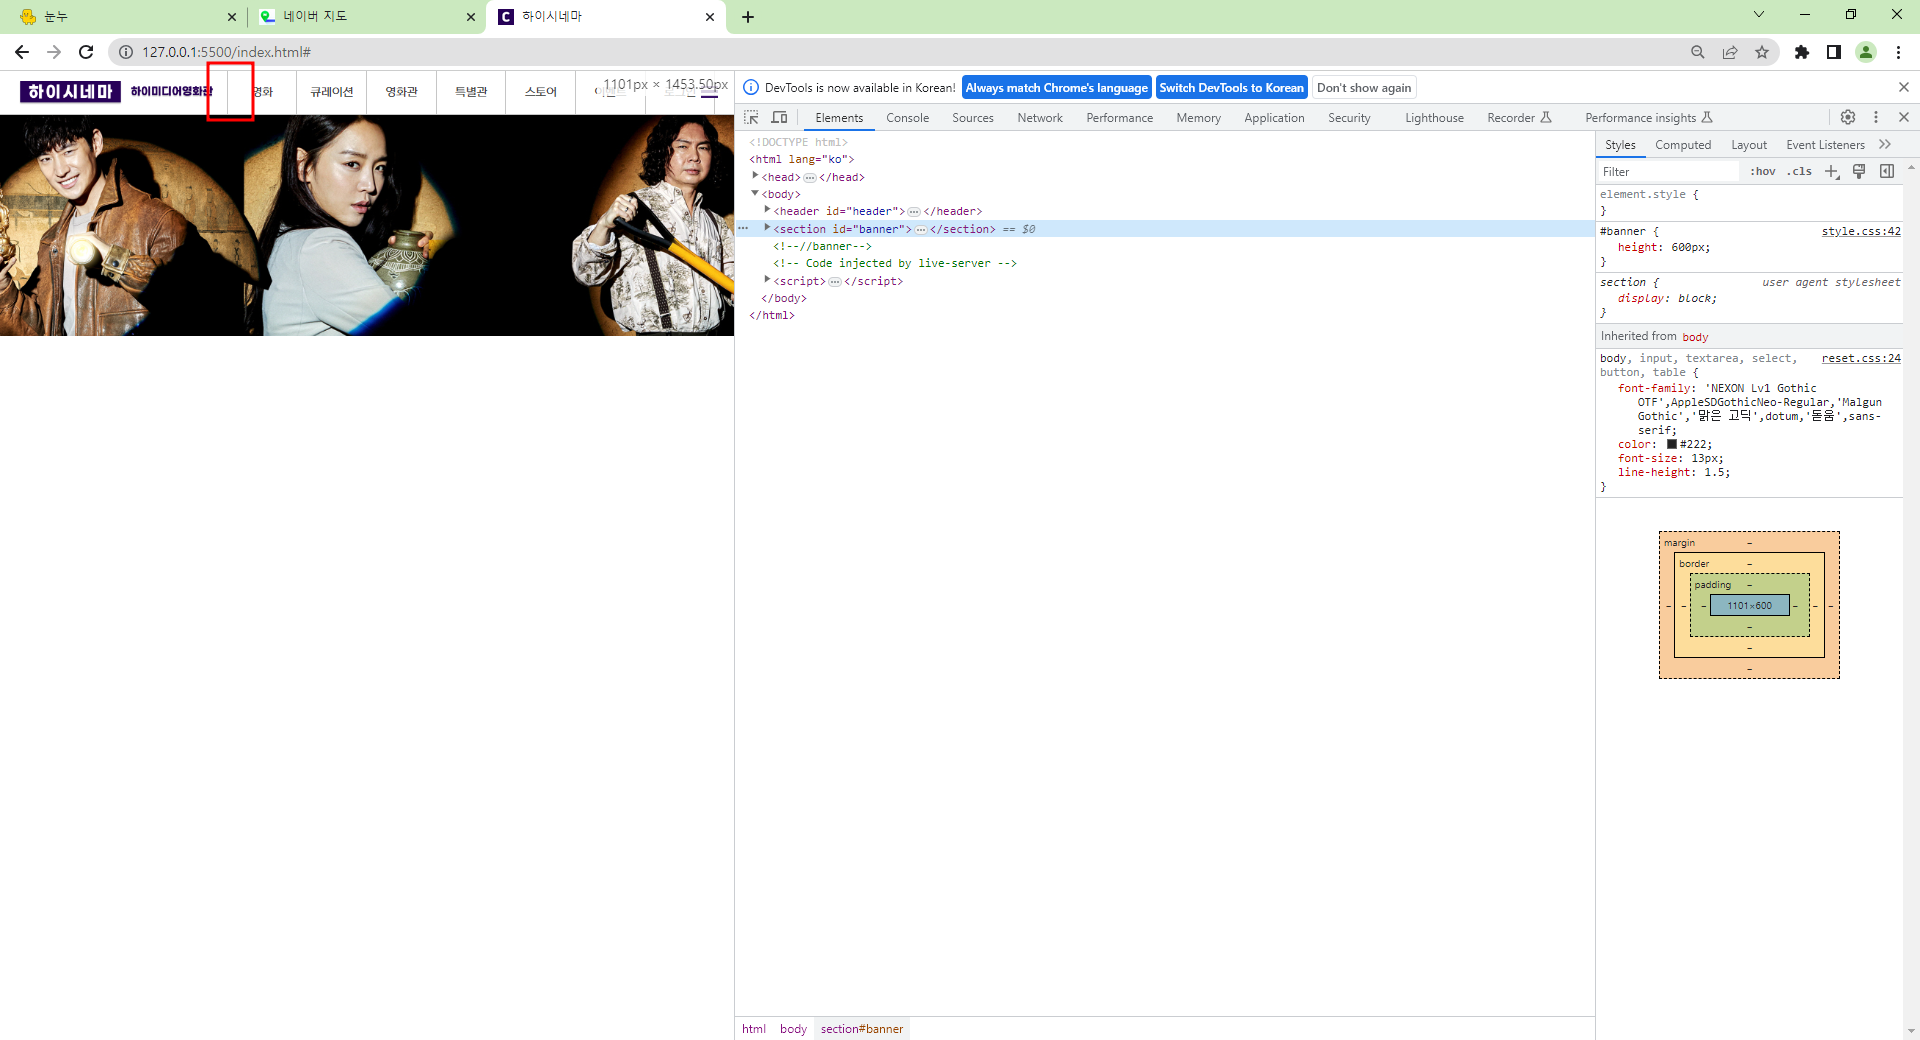This screenshot has height=1040, width=1920.
Task: Open Chrome profile avatar
Action: [x=1866, y=52]
